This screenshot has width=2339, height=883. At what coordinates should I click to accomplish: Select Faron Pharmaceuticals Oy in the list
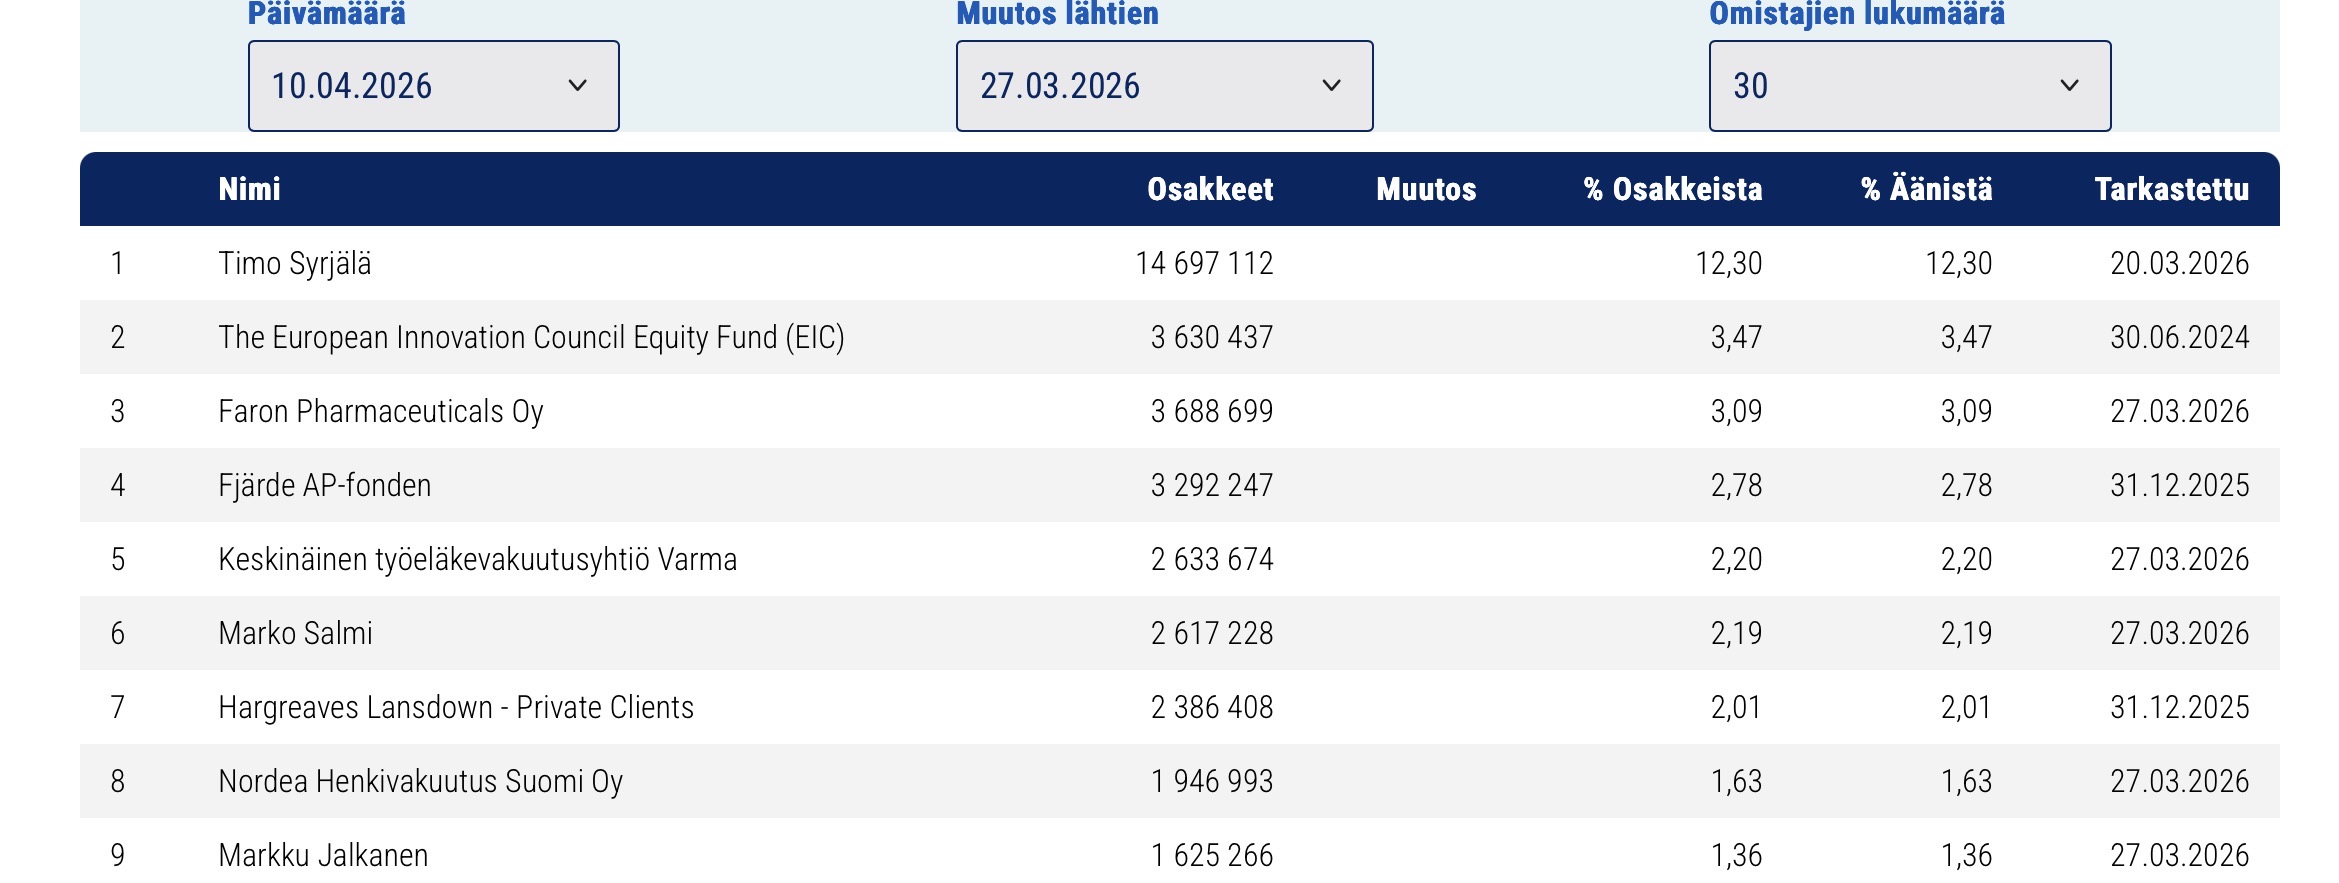tap(381, 411)
